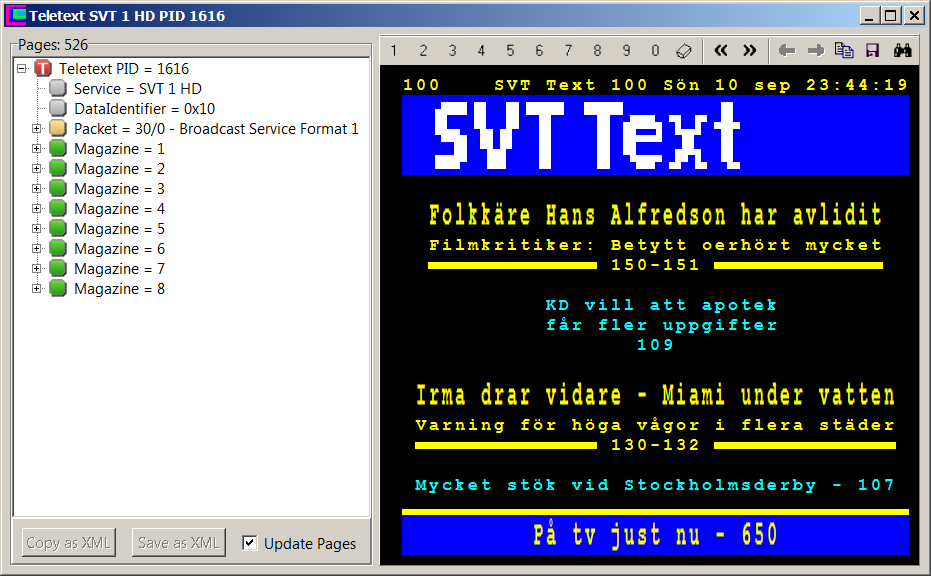The width and height of the screenshot is (931, 576).
Task: Go to next page with double right chevron
Action: click(750, 50)
